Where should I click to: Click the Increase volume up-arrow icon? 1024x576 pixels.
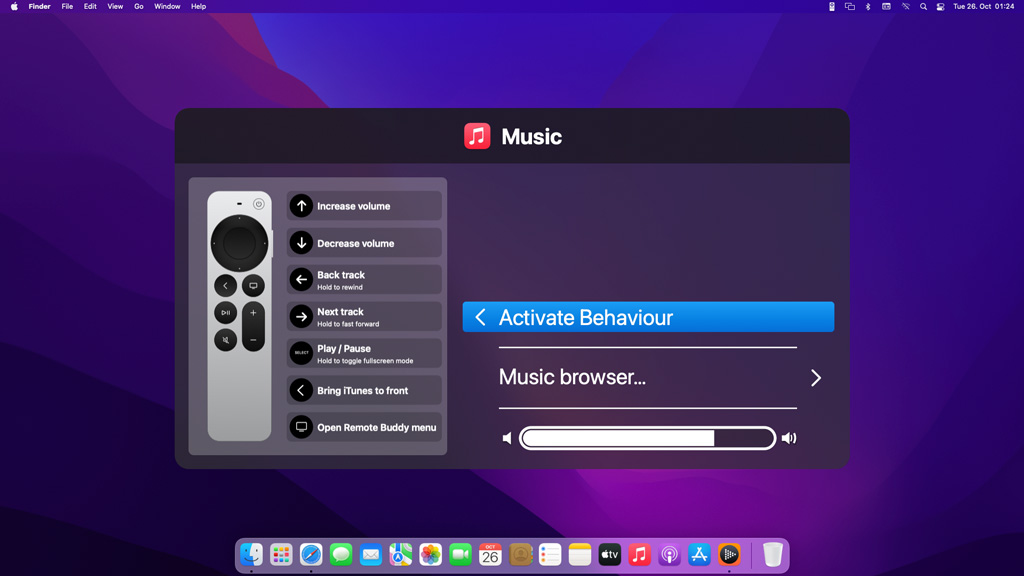coord(301,206)
